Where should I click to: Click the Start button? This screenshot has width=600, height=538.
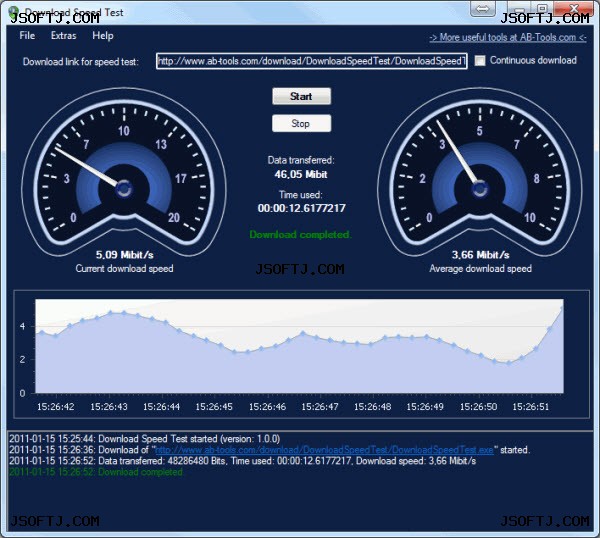point(301,96)
